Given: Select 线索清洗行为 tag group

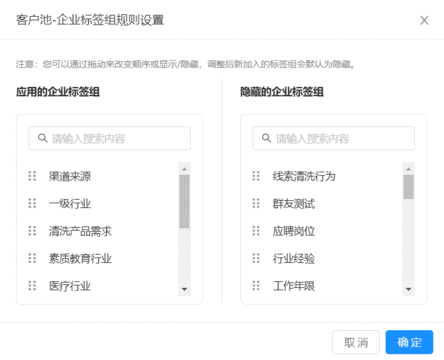Looking at the screenshot, I should click(x=304, y=176).
